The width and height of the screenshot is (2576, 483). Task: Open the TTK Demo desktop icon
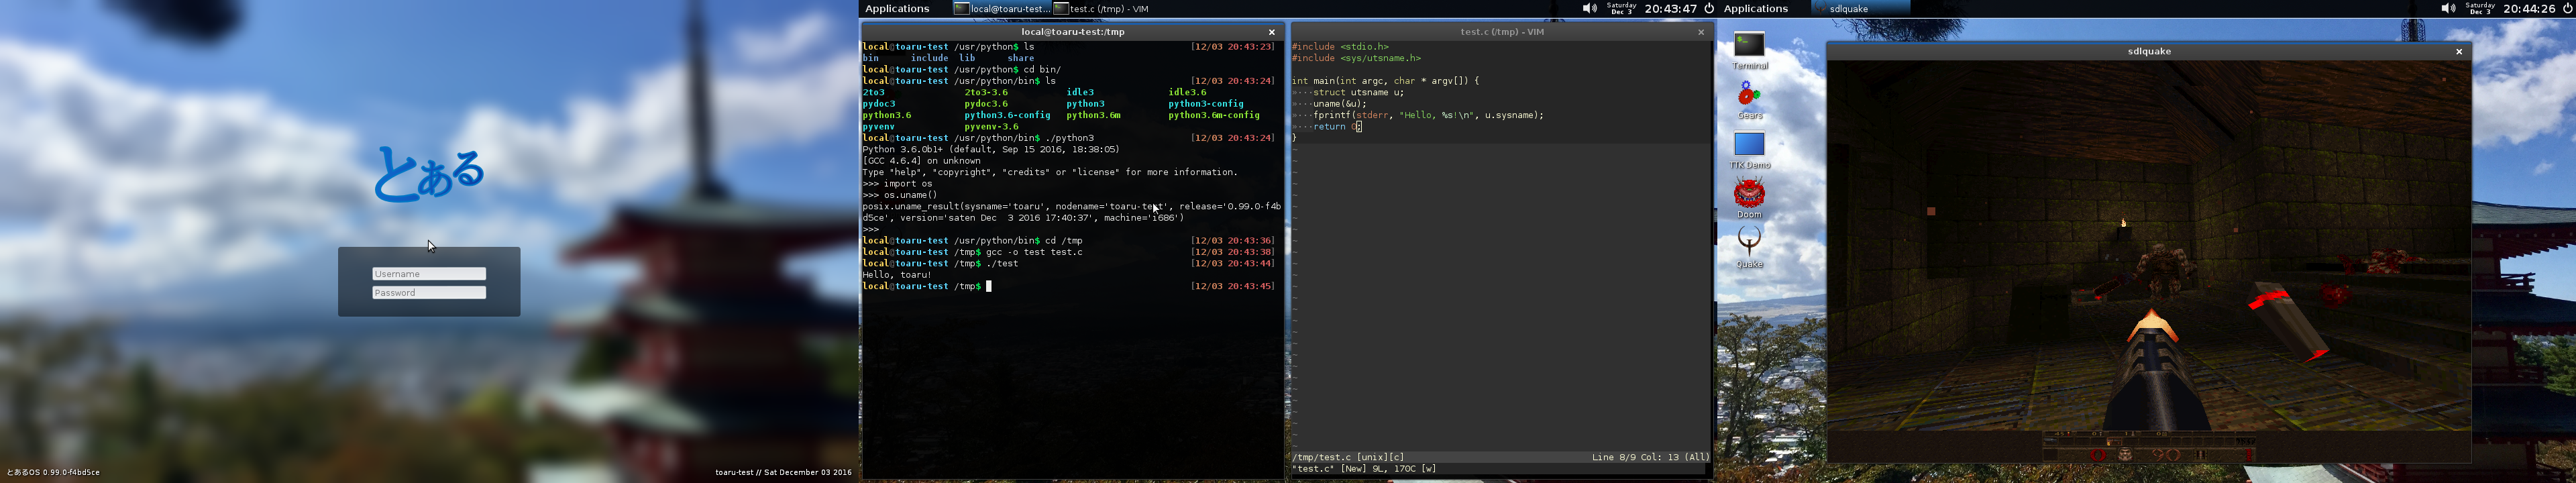click(x=1749, y=150)
